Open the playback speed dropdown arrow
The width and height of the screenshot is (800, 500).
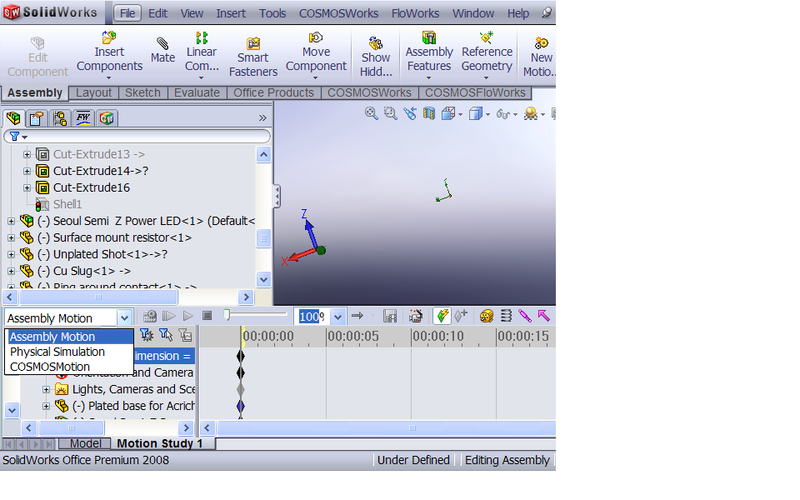click(338, 317)
